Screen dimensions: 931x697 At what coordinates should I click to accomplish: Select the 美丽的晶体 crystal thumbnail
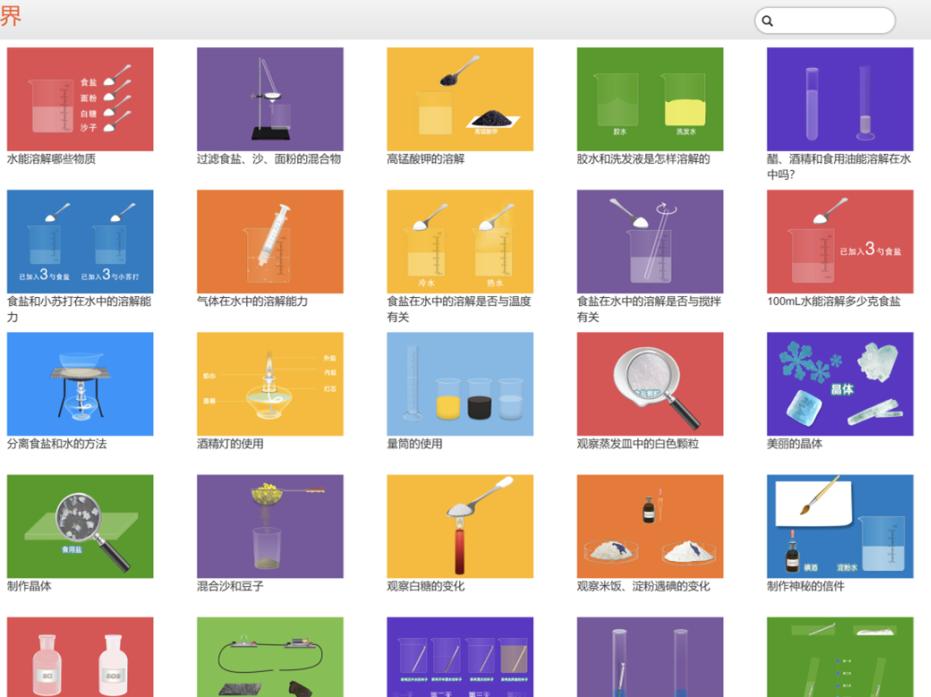coord(840,384)
